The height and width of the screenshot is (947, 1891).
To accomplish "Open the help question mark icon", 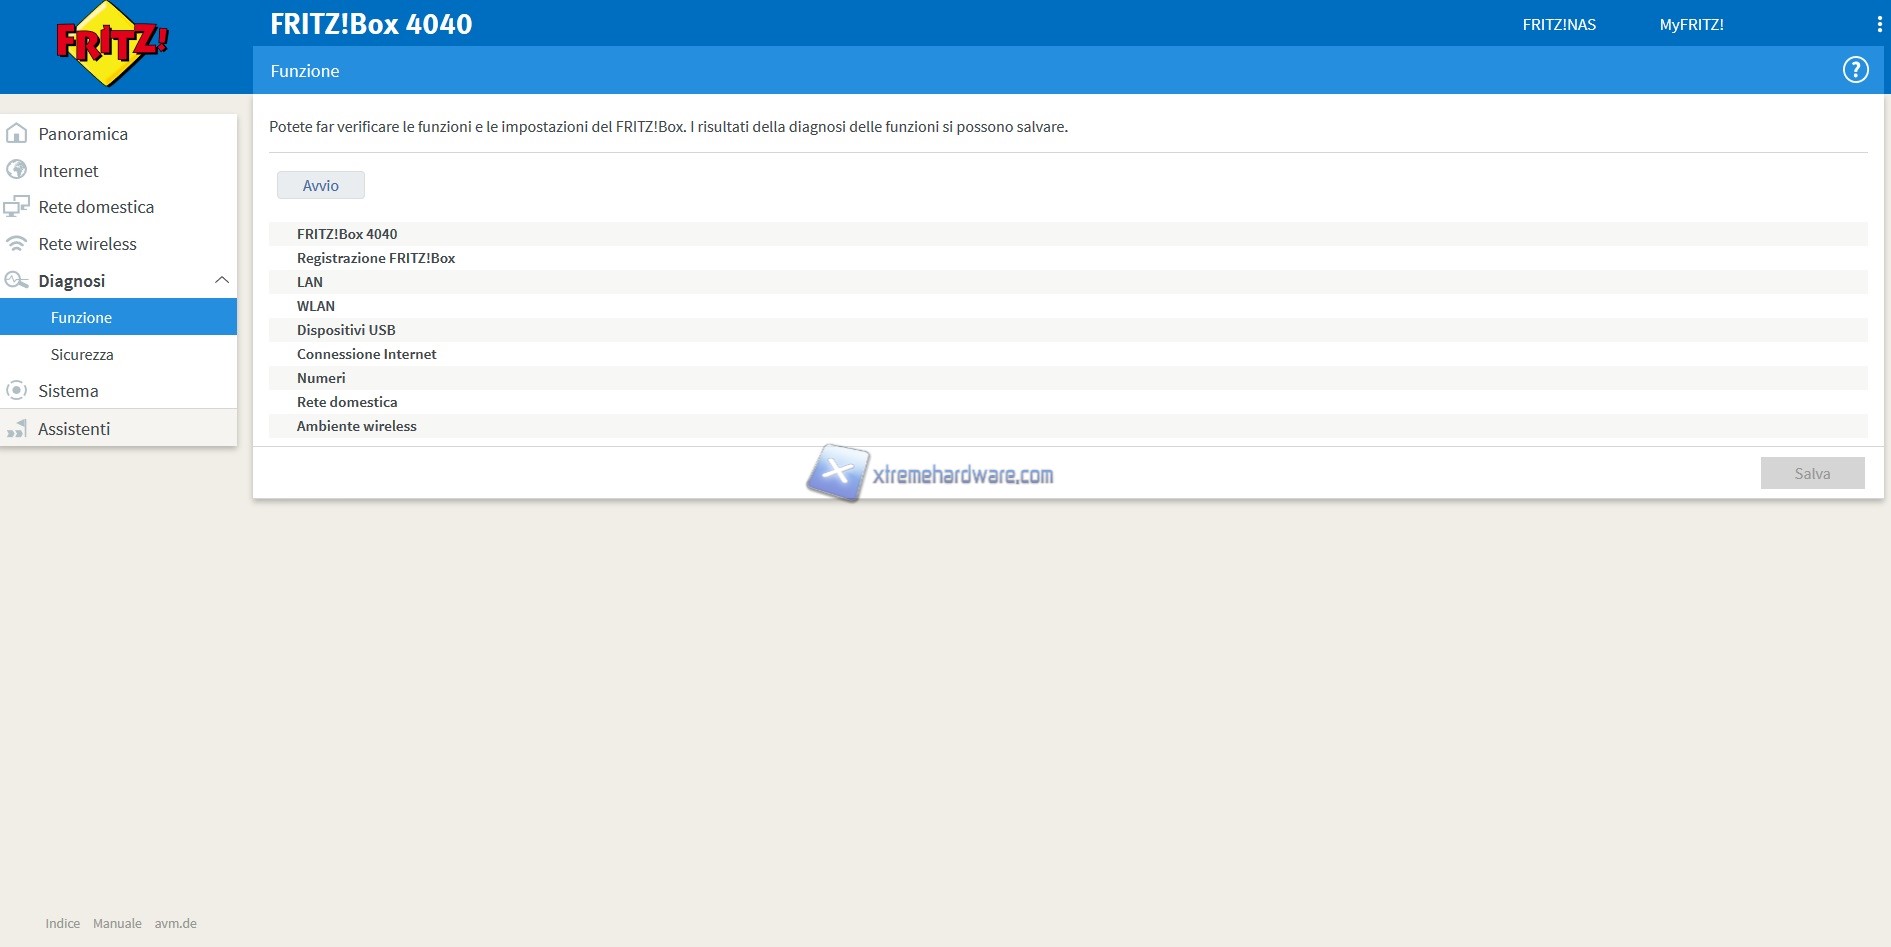I will (x=1855, y=70).
